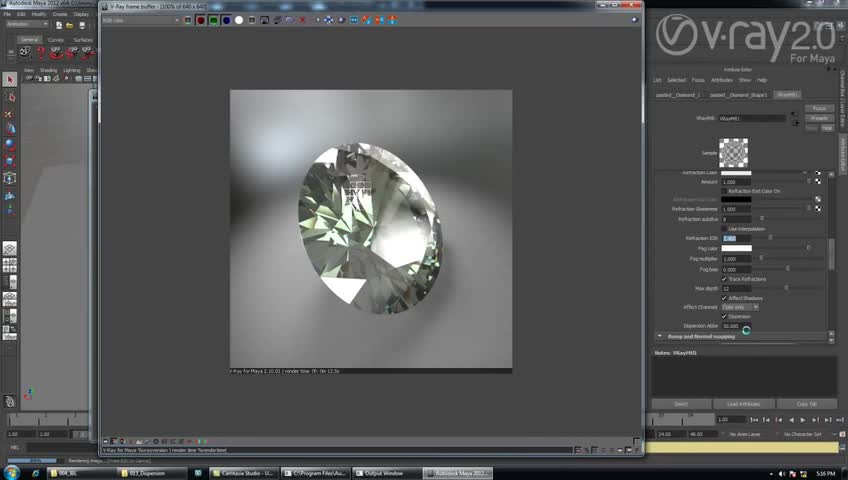The image size is (848, 480).
Task: Open the Windows Start button
Action: coord(11,473)
